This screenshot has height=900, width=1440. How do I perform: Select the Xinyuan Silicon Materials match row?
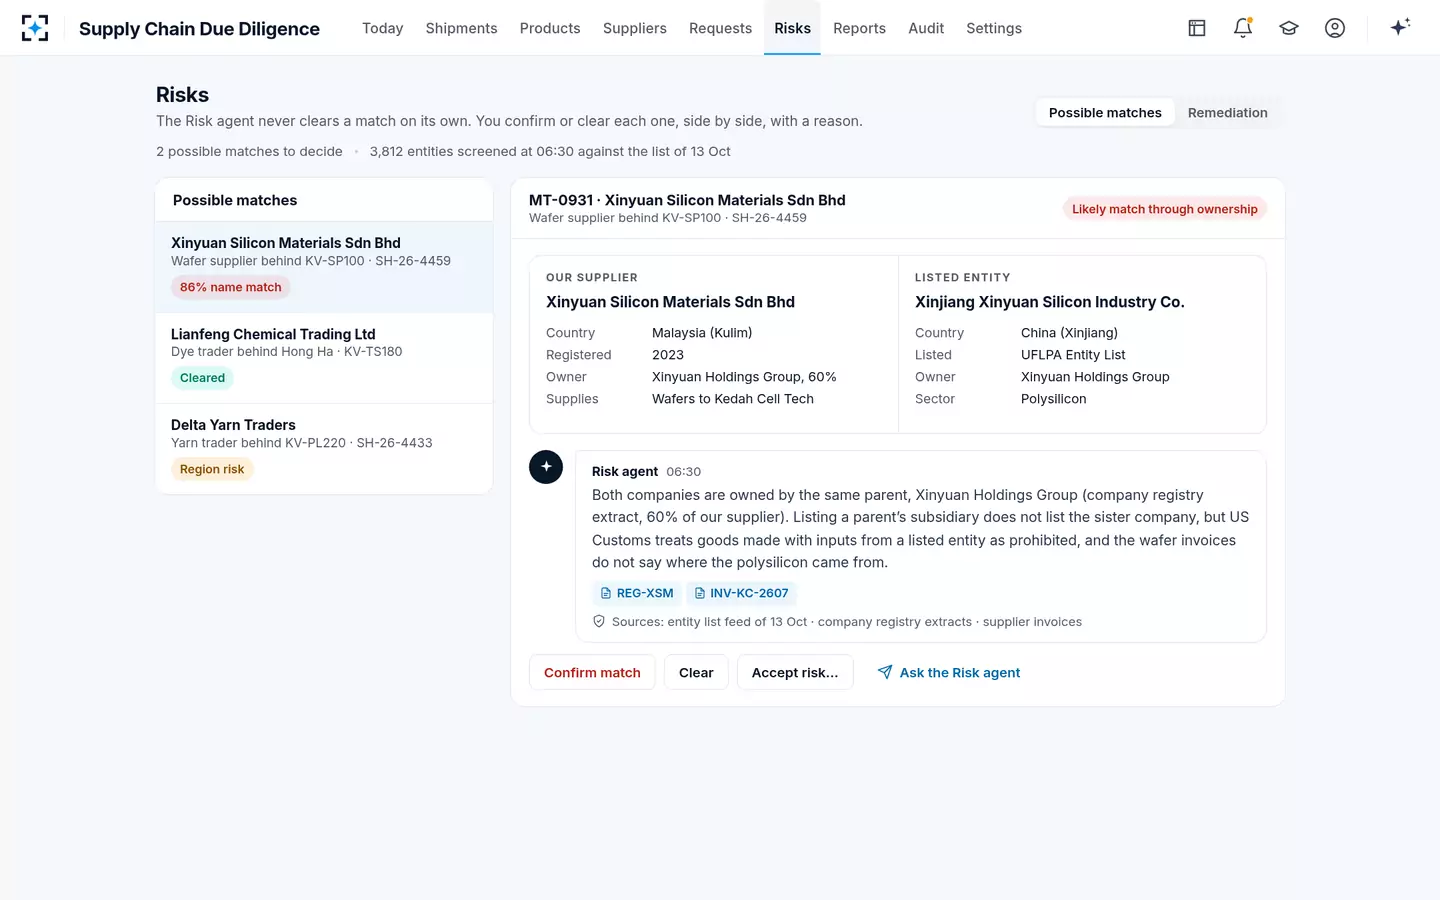[x=324, y=267]
